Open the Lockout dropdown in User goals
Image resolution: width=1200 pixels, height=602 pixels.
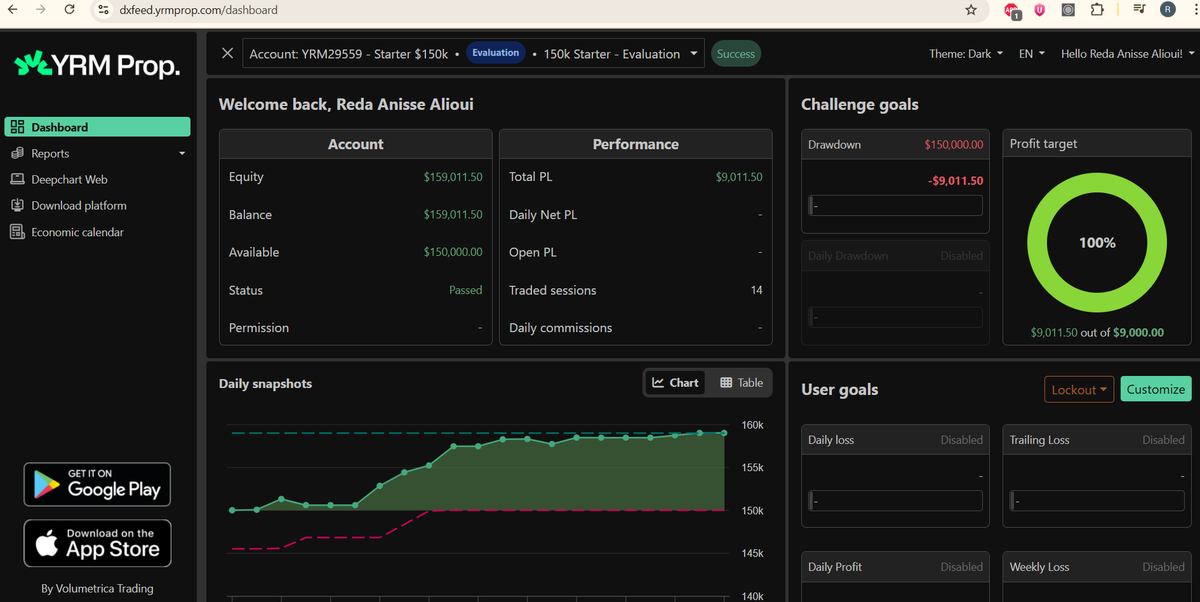click(x=1079, y=389)
